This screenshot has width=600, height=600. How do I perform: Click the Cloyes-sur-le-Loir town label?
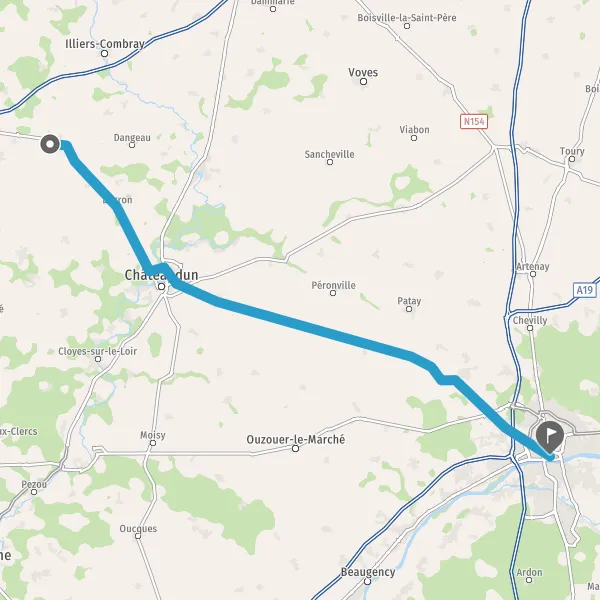pyautogui.click(x=98, y=351)
